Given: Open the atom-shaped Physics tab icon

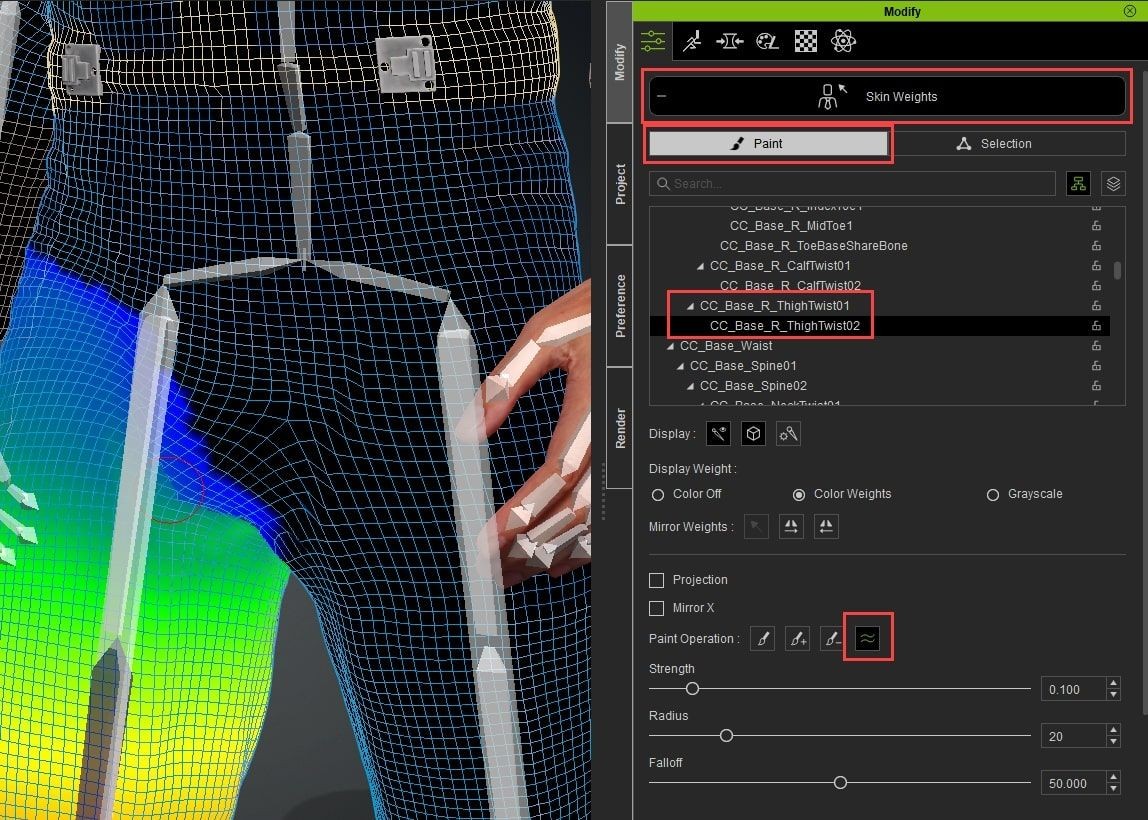Looking at the screenshot, I should 843,41.
